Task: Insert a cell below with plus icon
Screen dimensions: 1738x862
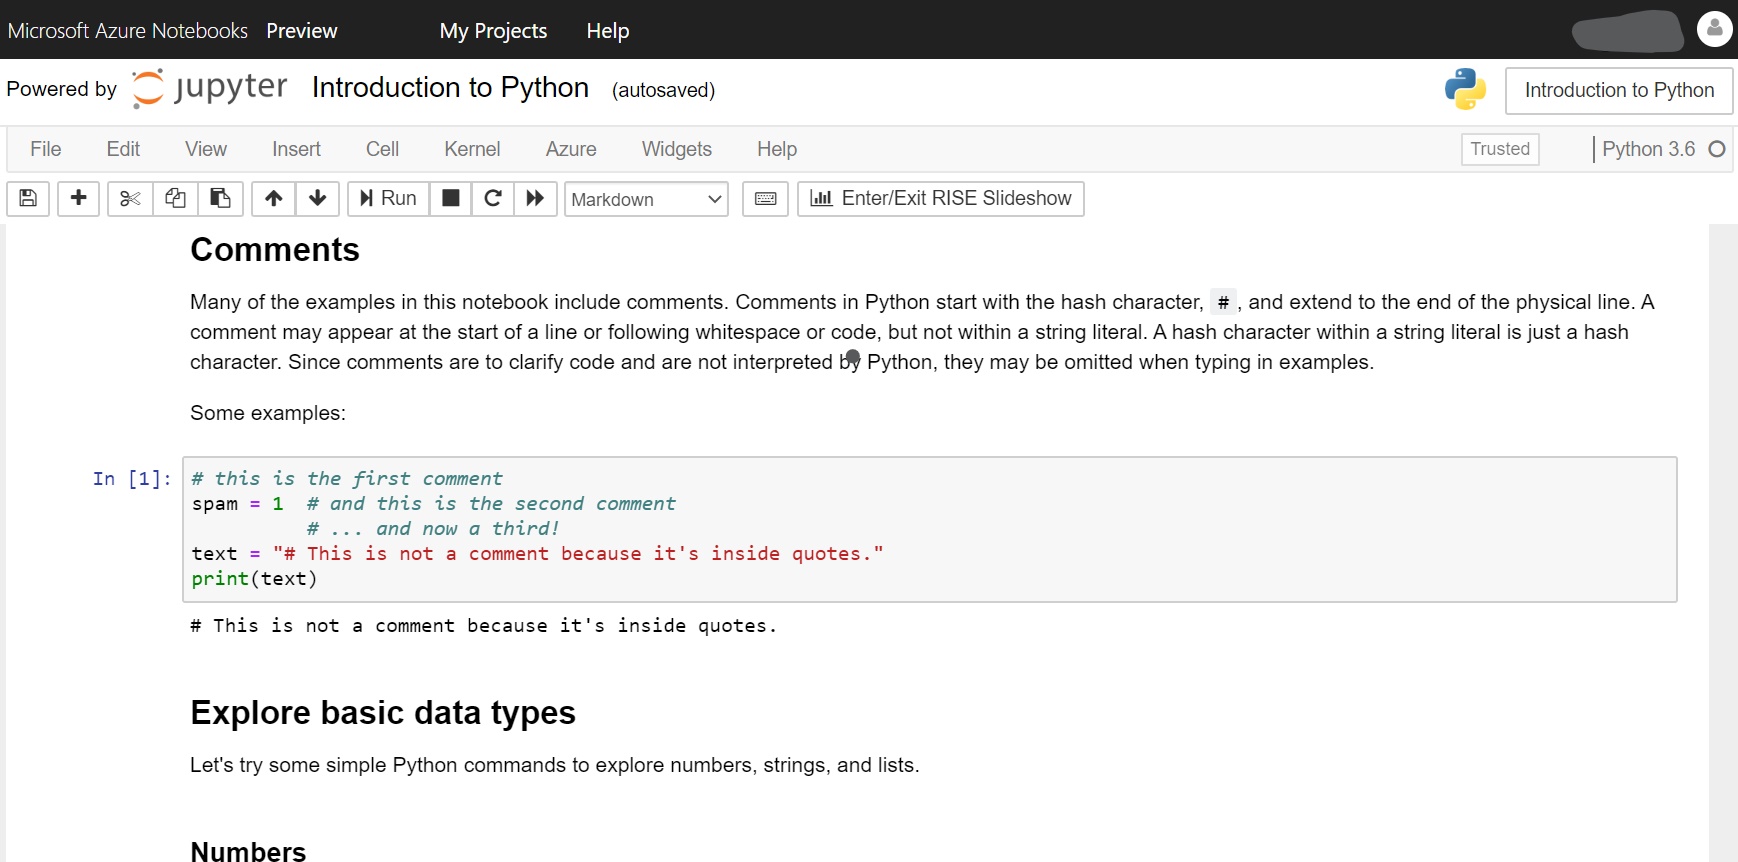Action: pyautogui.click(x=78, y=198)
